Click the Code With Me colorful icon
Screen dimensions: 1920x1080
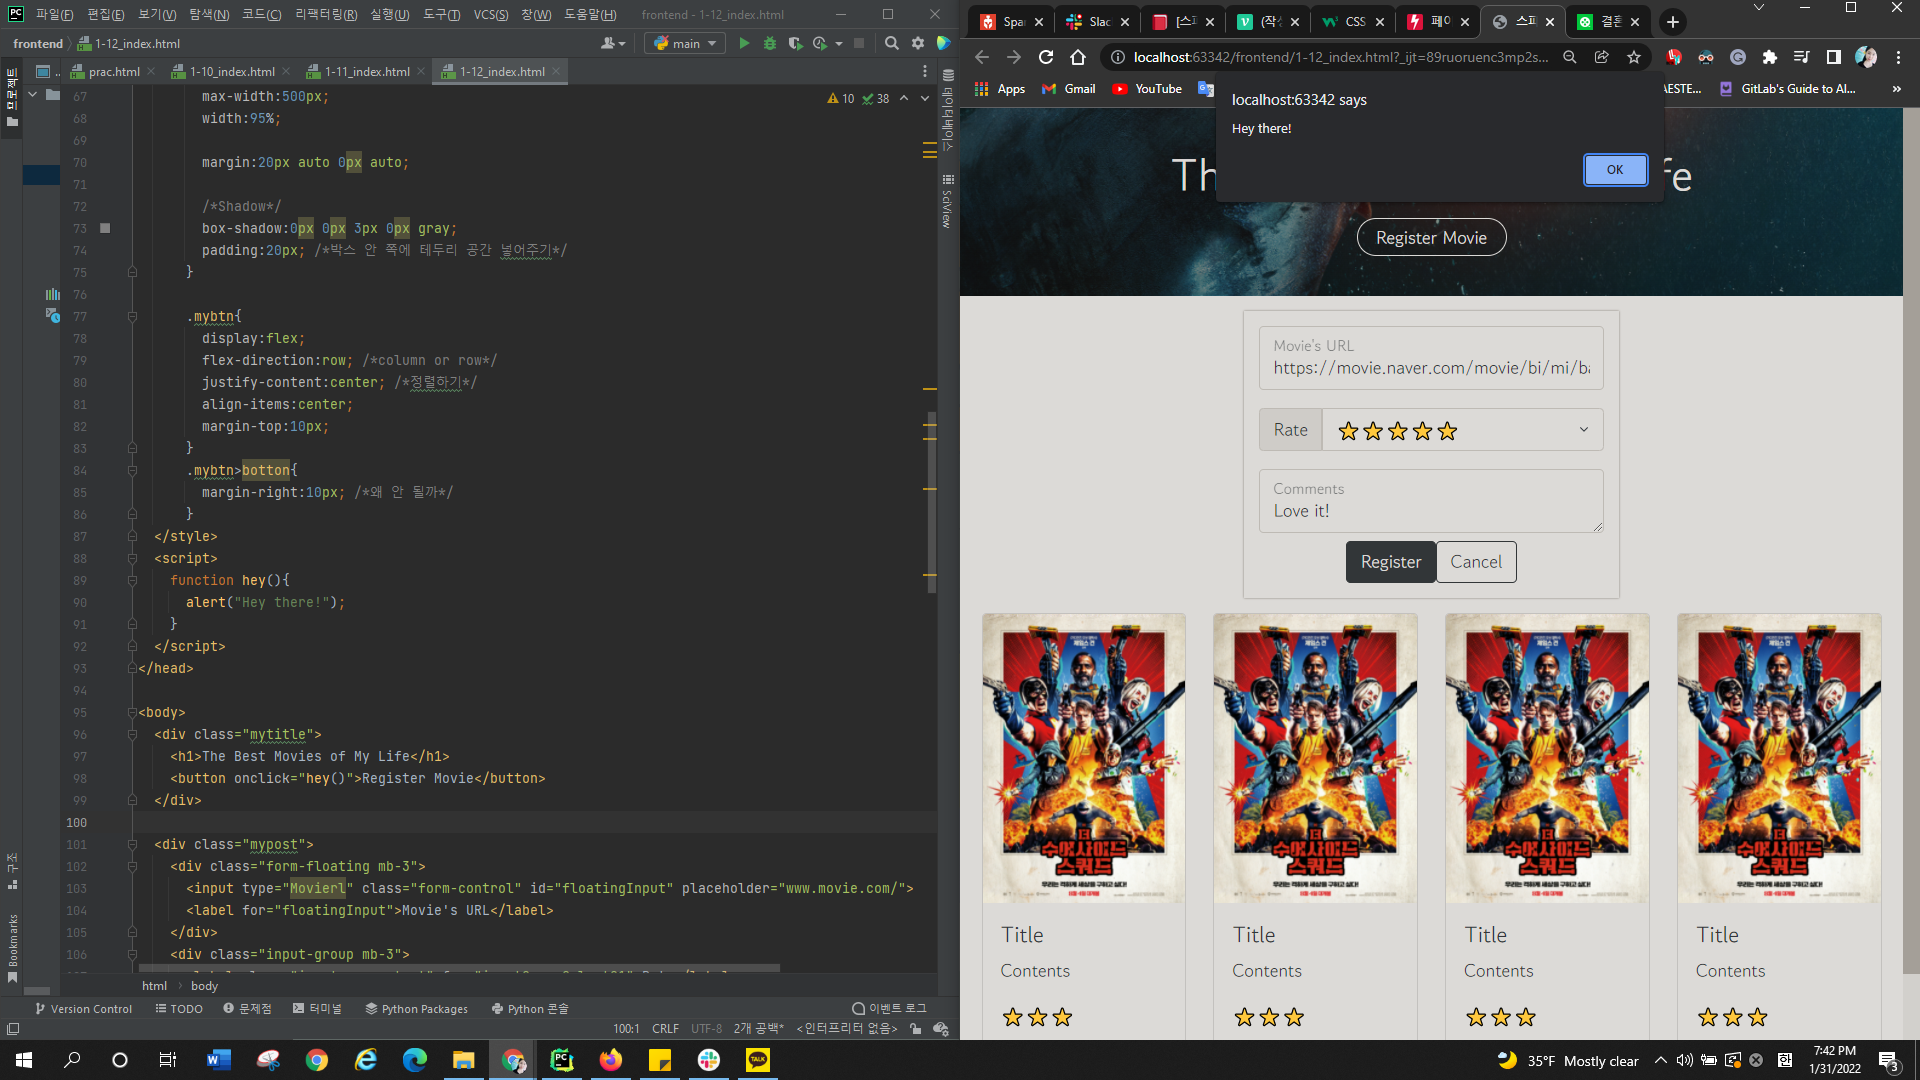pyautogui.click(x=943, y=43)
